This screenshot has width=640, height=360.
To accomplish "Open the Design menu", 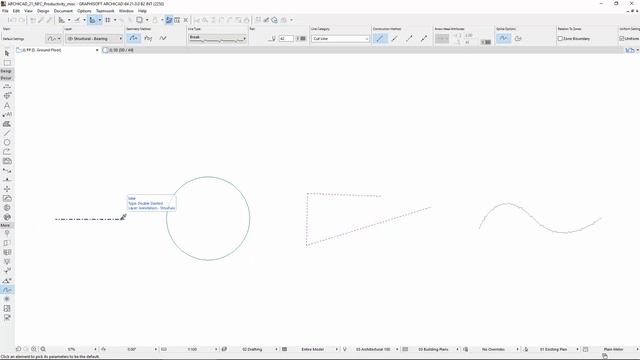I will (43, 11).
